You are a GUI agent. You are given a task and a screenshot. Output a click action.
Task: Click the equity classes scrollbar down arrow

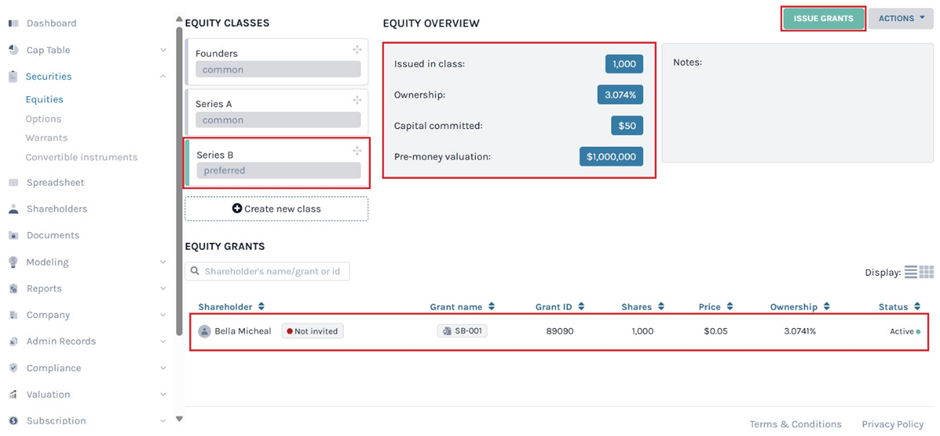179,419
